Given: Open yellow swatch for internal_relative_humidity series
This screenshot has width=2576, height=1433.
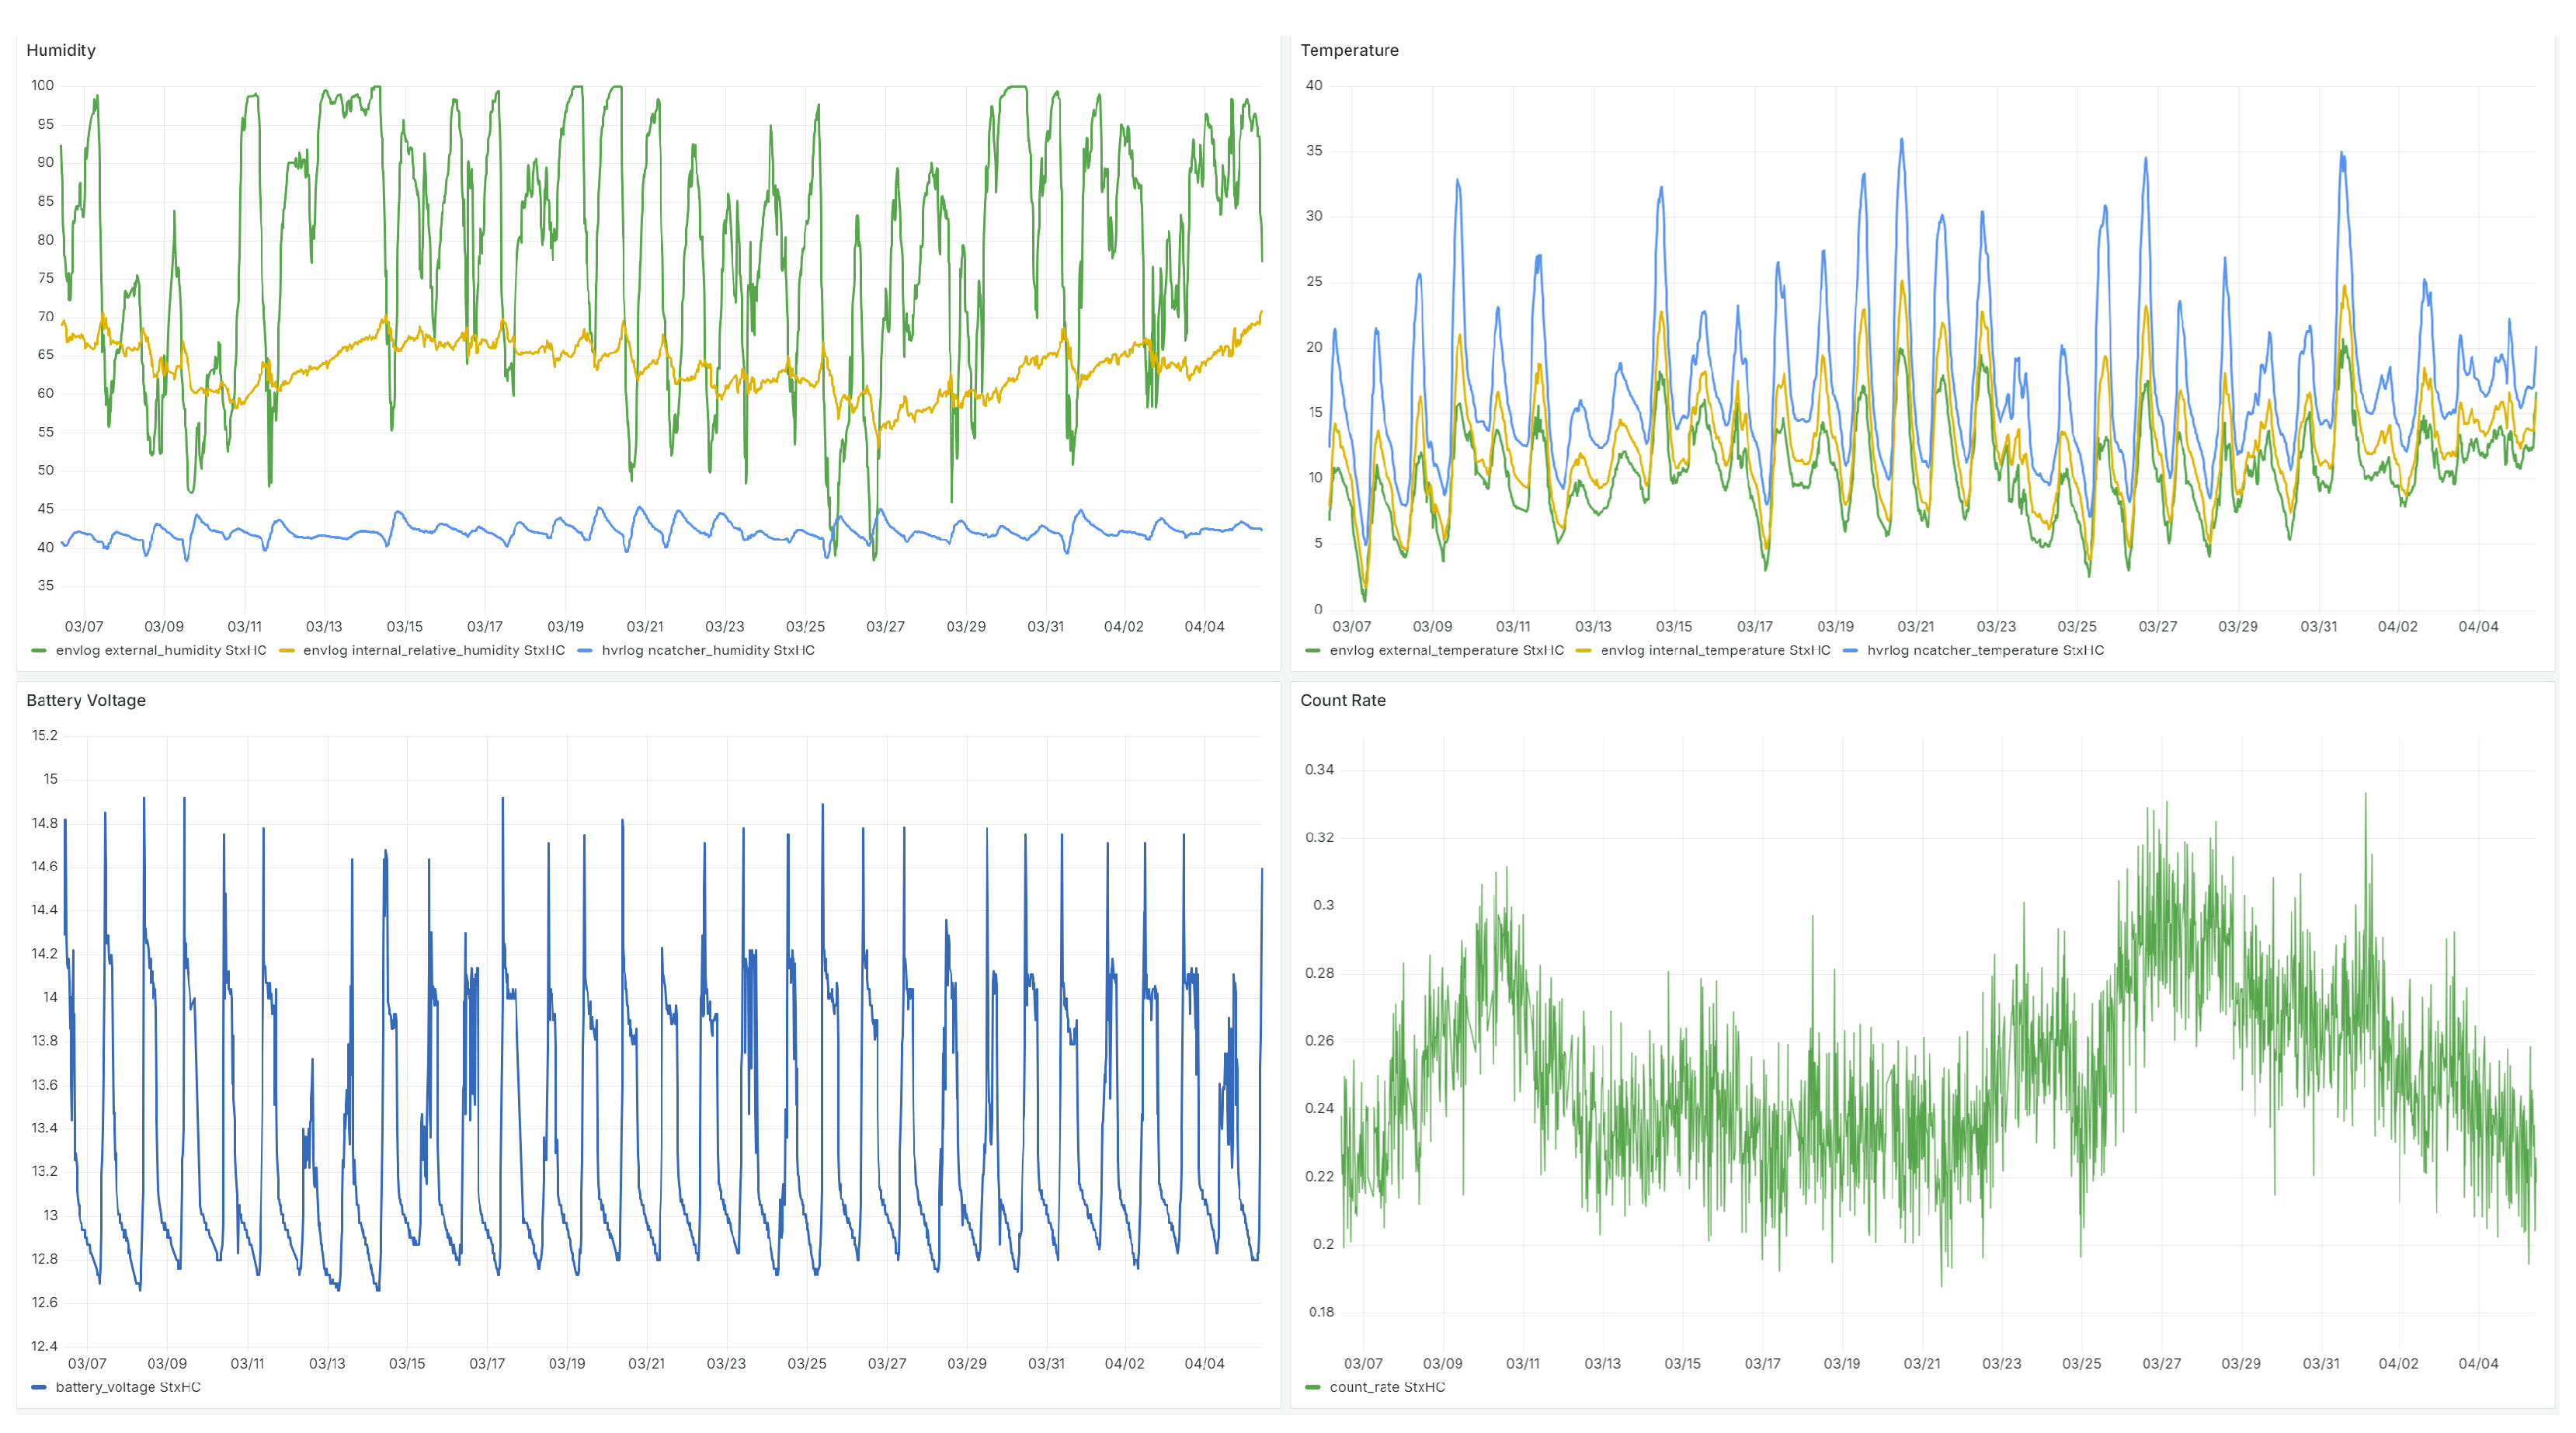Looking at the screenshot, I should 287,651.
